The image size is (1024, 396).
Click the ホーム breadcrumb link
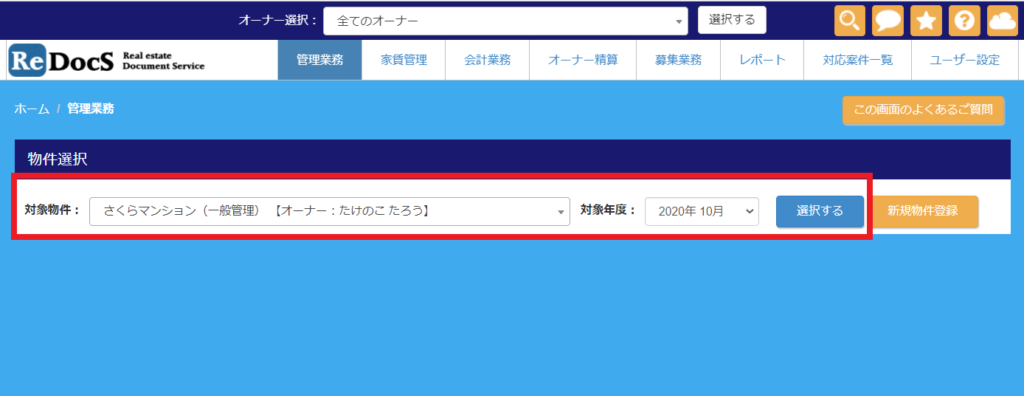pos(32,109)
